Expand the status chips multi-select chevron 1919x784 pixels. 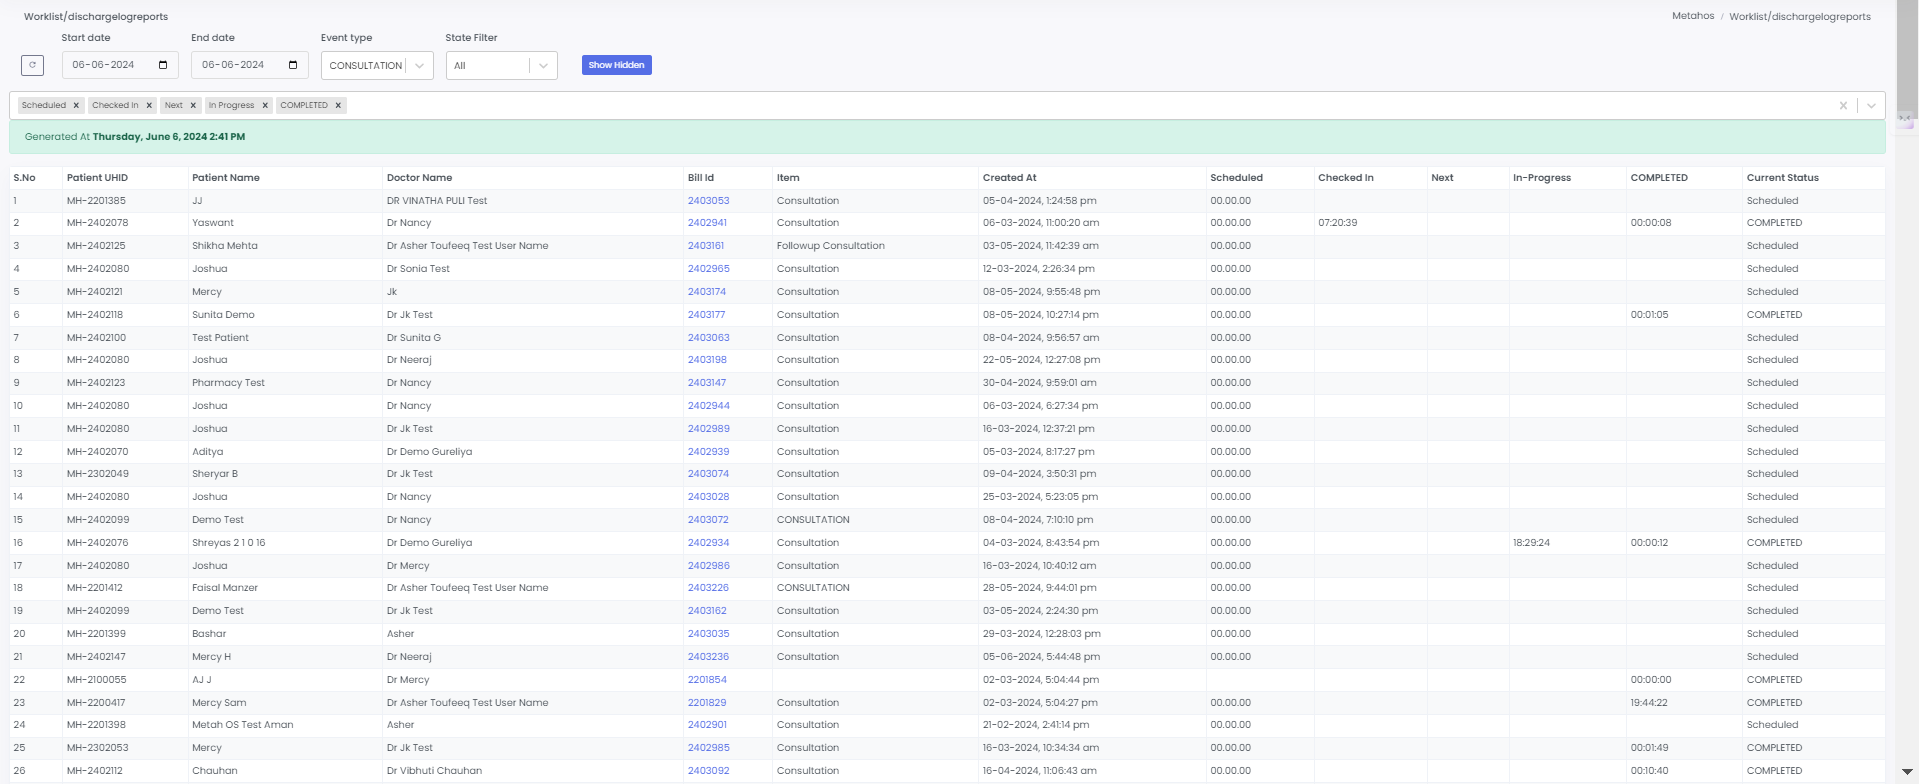click(1871, 106)
